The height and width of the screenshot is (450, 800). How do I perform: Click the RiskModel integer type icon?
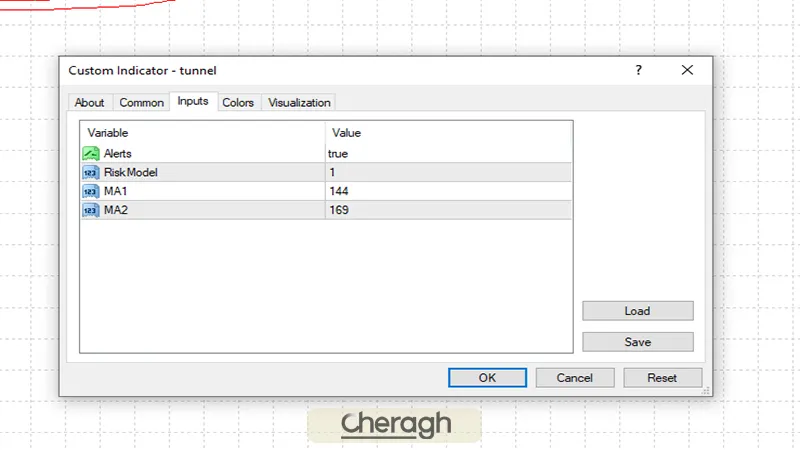click(x=90, y=172)
